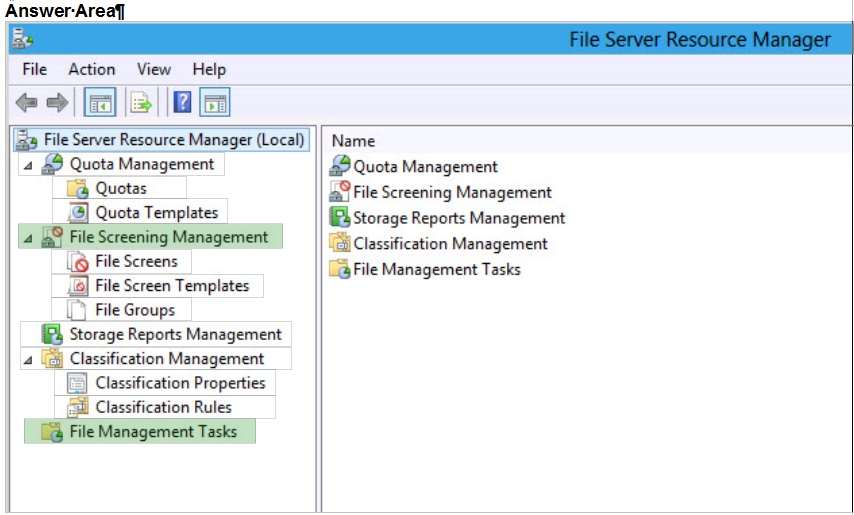This screenshot has height=515, width=854.
Task: Open the Action menu
Action: (x=92, y=70)
